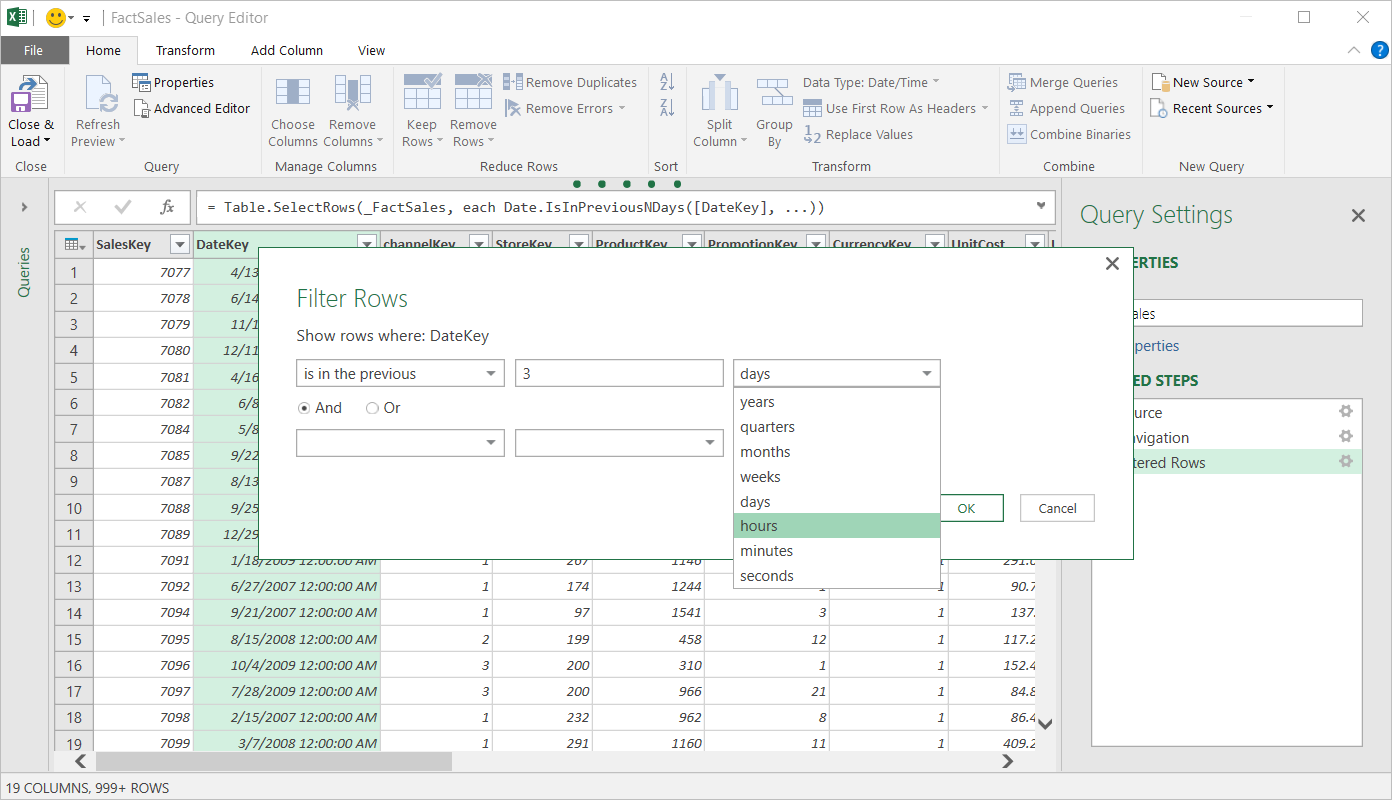Open the Add Column tab
Image resolution: width=1392 pixels, height=800 pixels.
click(x=286, y=50)
